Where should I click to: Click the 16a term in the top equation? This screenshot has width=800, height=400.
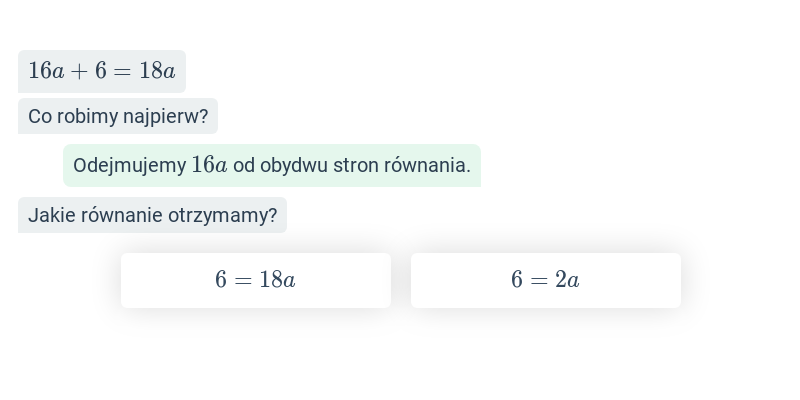pos(46,71)
